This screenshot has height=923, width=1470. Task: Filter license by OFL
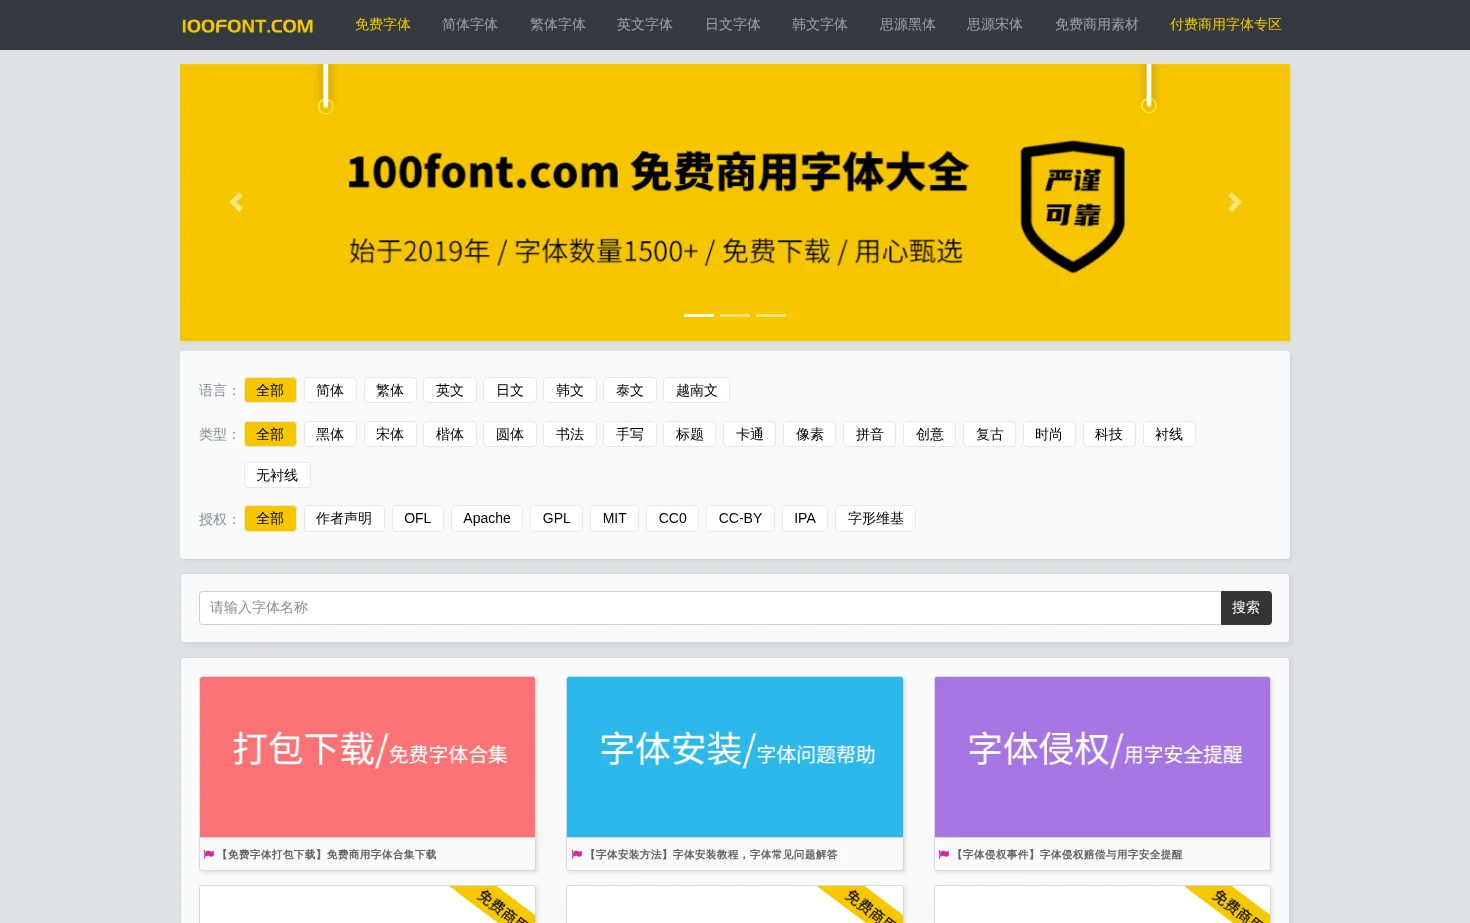coord(418,518)
